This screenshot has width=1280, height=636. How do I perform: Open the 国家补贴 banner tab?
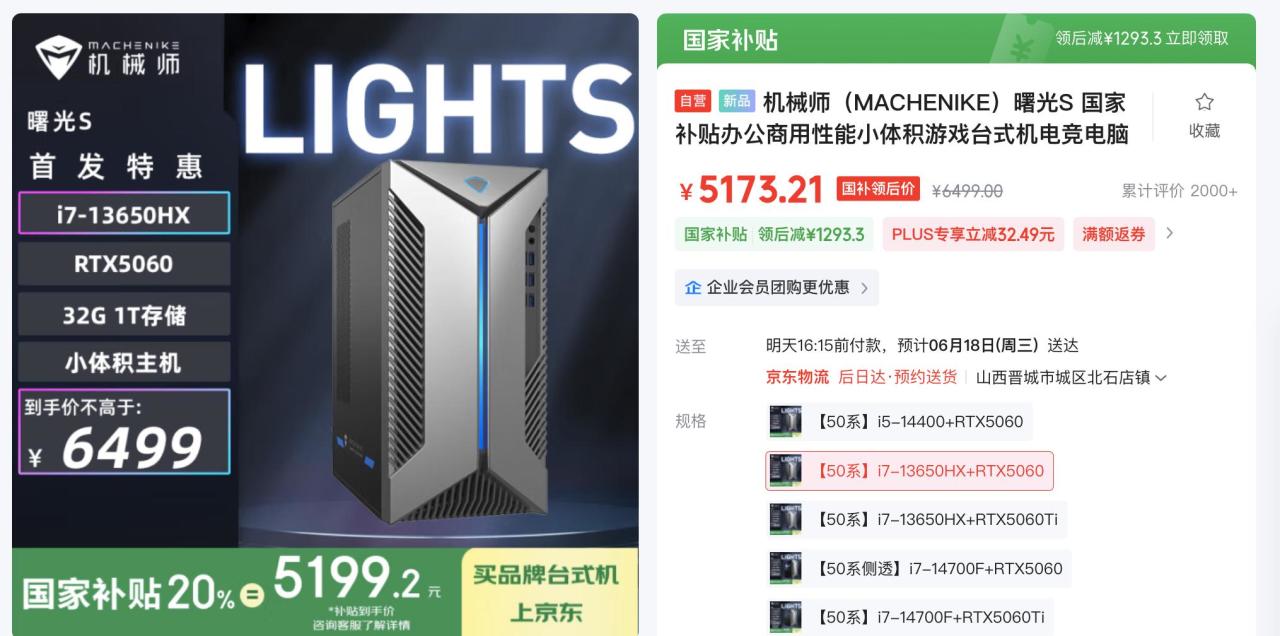(730, 40)
